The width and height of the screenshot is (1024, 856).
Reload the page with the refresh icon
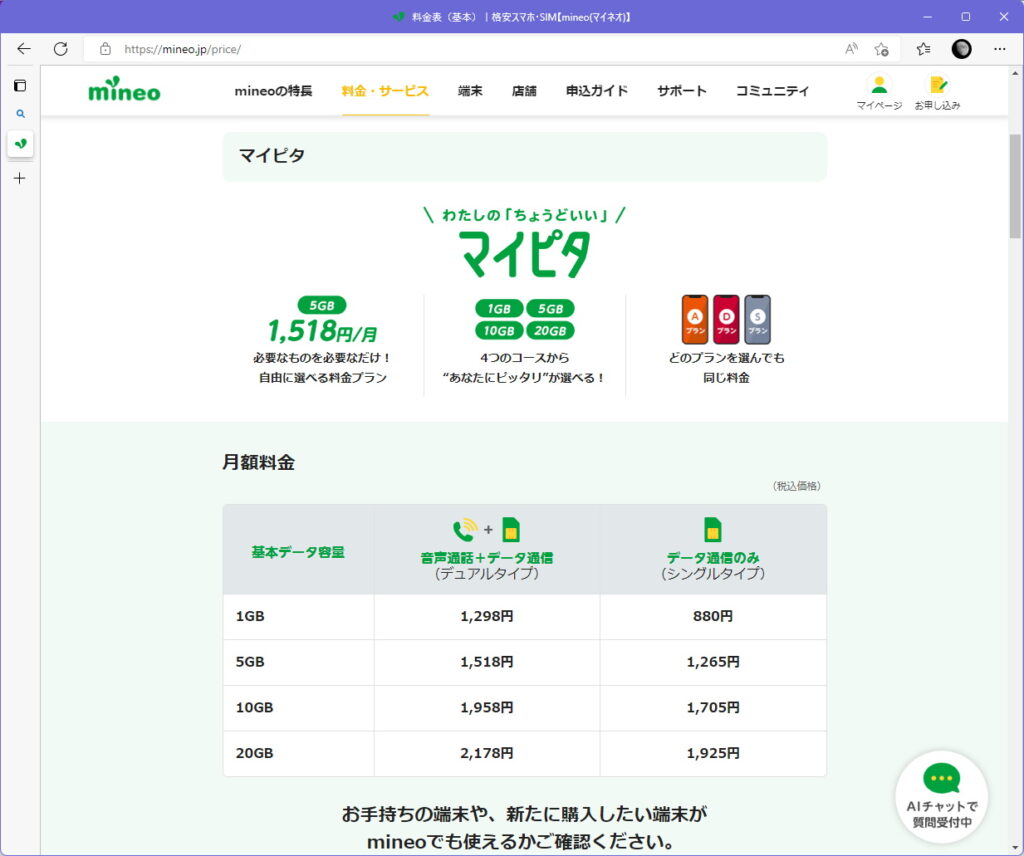click(61, 49)
